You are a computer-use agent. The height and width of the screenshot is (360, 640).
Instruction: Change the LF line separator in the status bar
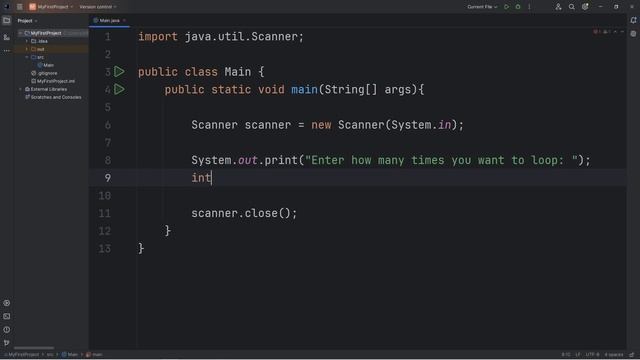point(578,355)
